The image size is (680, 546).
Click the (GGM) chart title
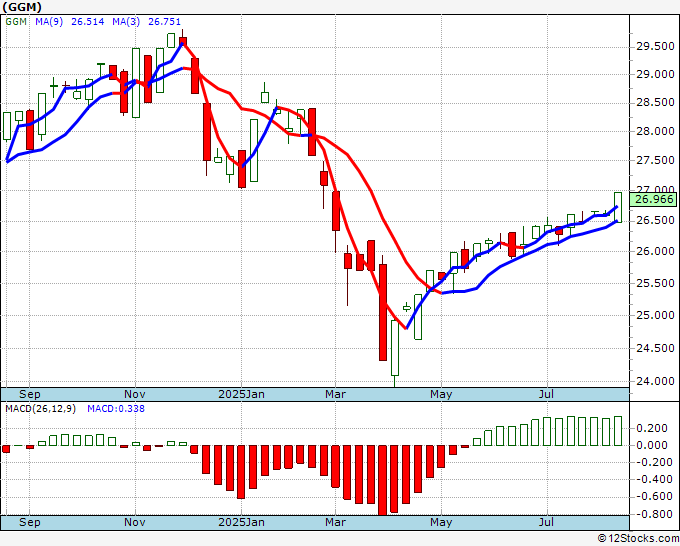pos(22,7)
